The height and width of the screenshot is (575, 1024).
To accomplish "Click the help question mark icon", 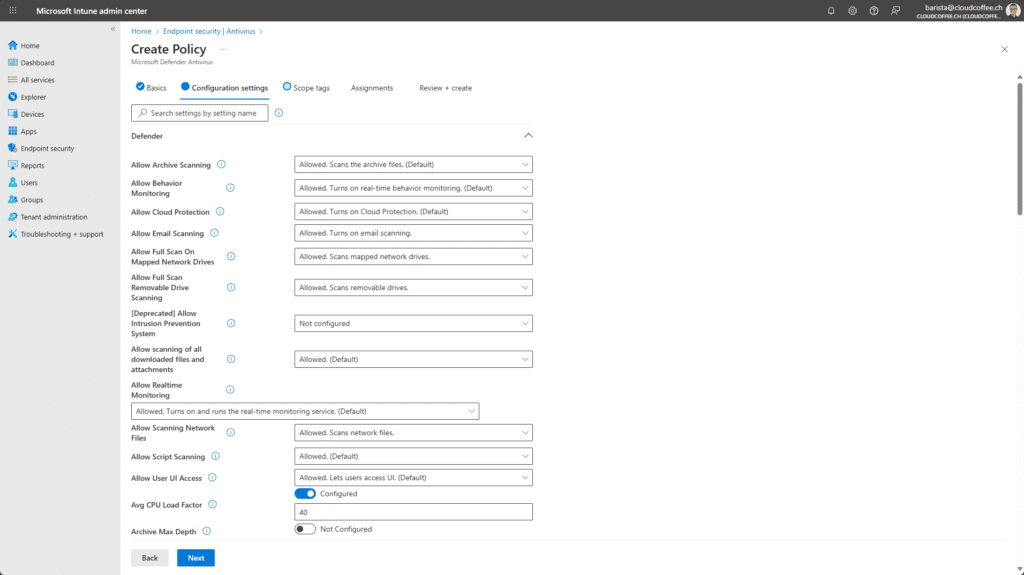I will [874, 10].
